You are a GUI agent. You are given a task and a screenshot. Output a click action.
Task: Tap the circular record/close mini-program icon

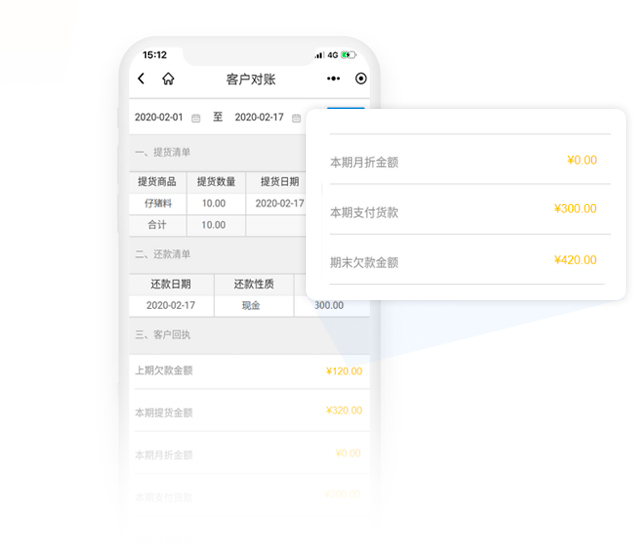pyautogui.click(x=361, y=79)
